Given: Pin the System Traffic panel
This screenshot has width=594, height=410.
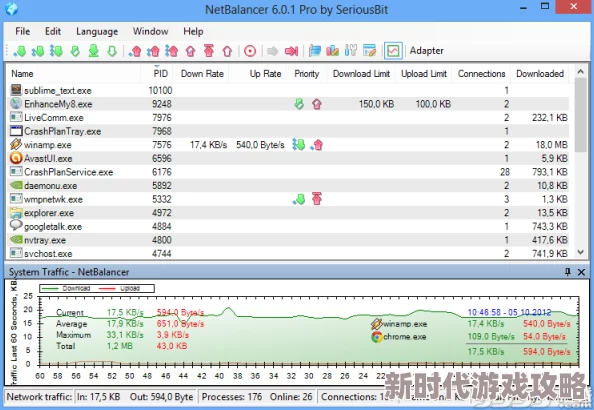Looking at the screenshot, I should 567,272.
